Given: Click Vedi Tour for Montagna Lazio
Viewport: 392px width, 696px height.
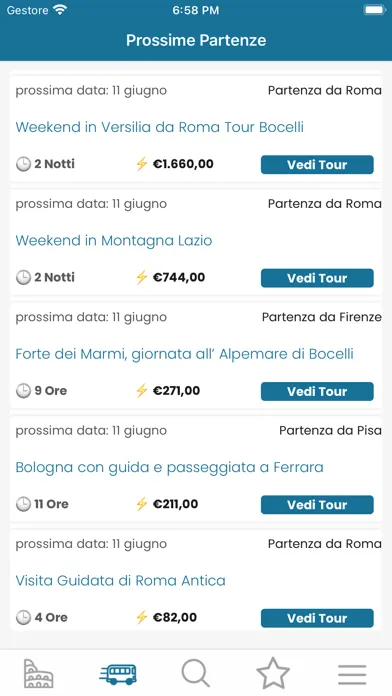Looking at the screenshot, I should tap(317, 278).
